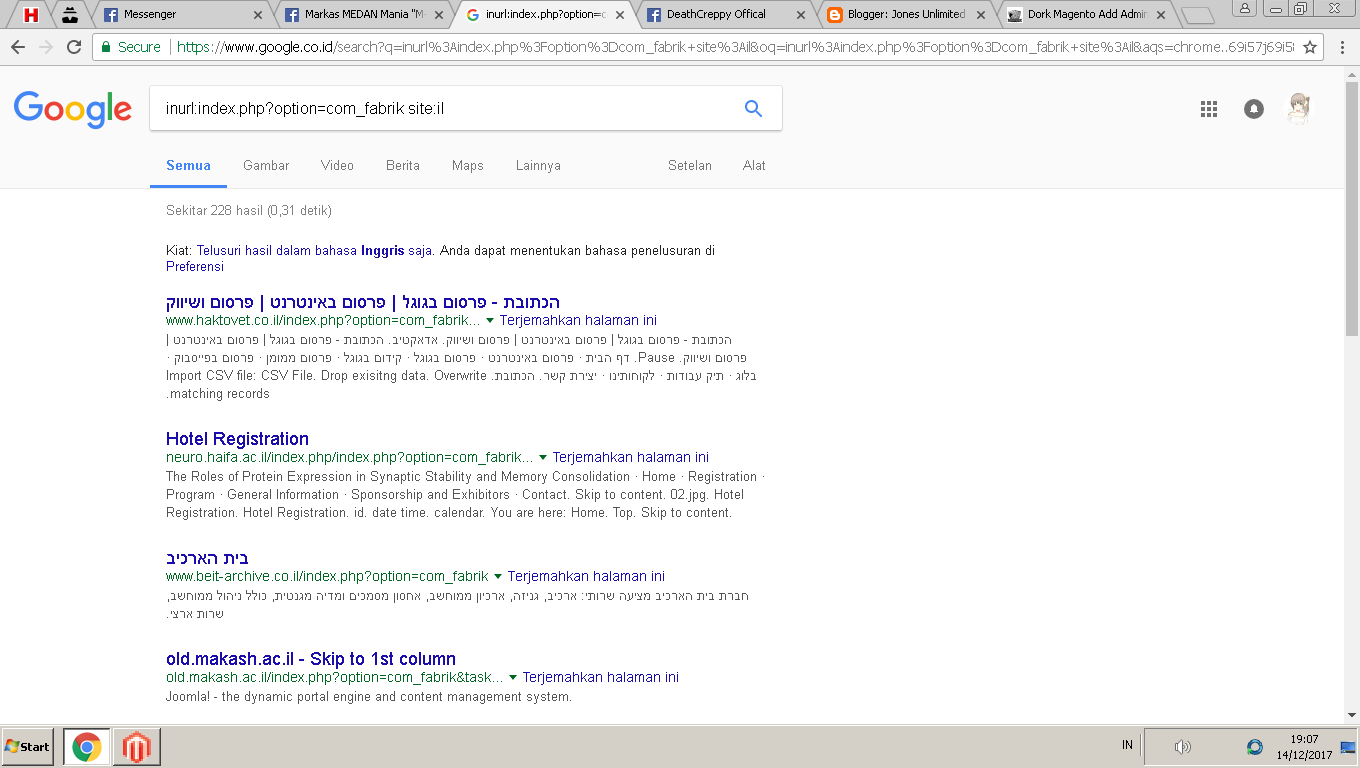
Task: Select the Video search tab
Action: pyautogui.click(x=337, y=166)
